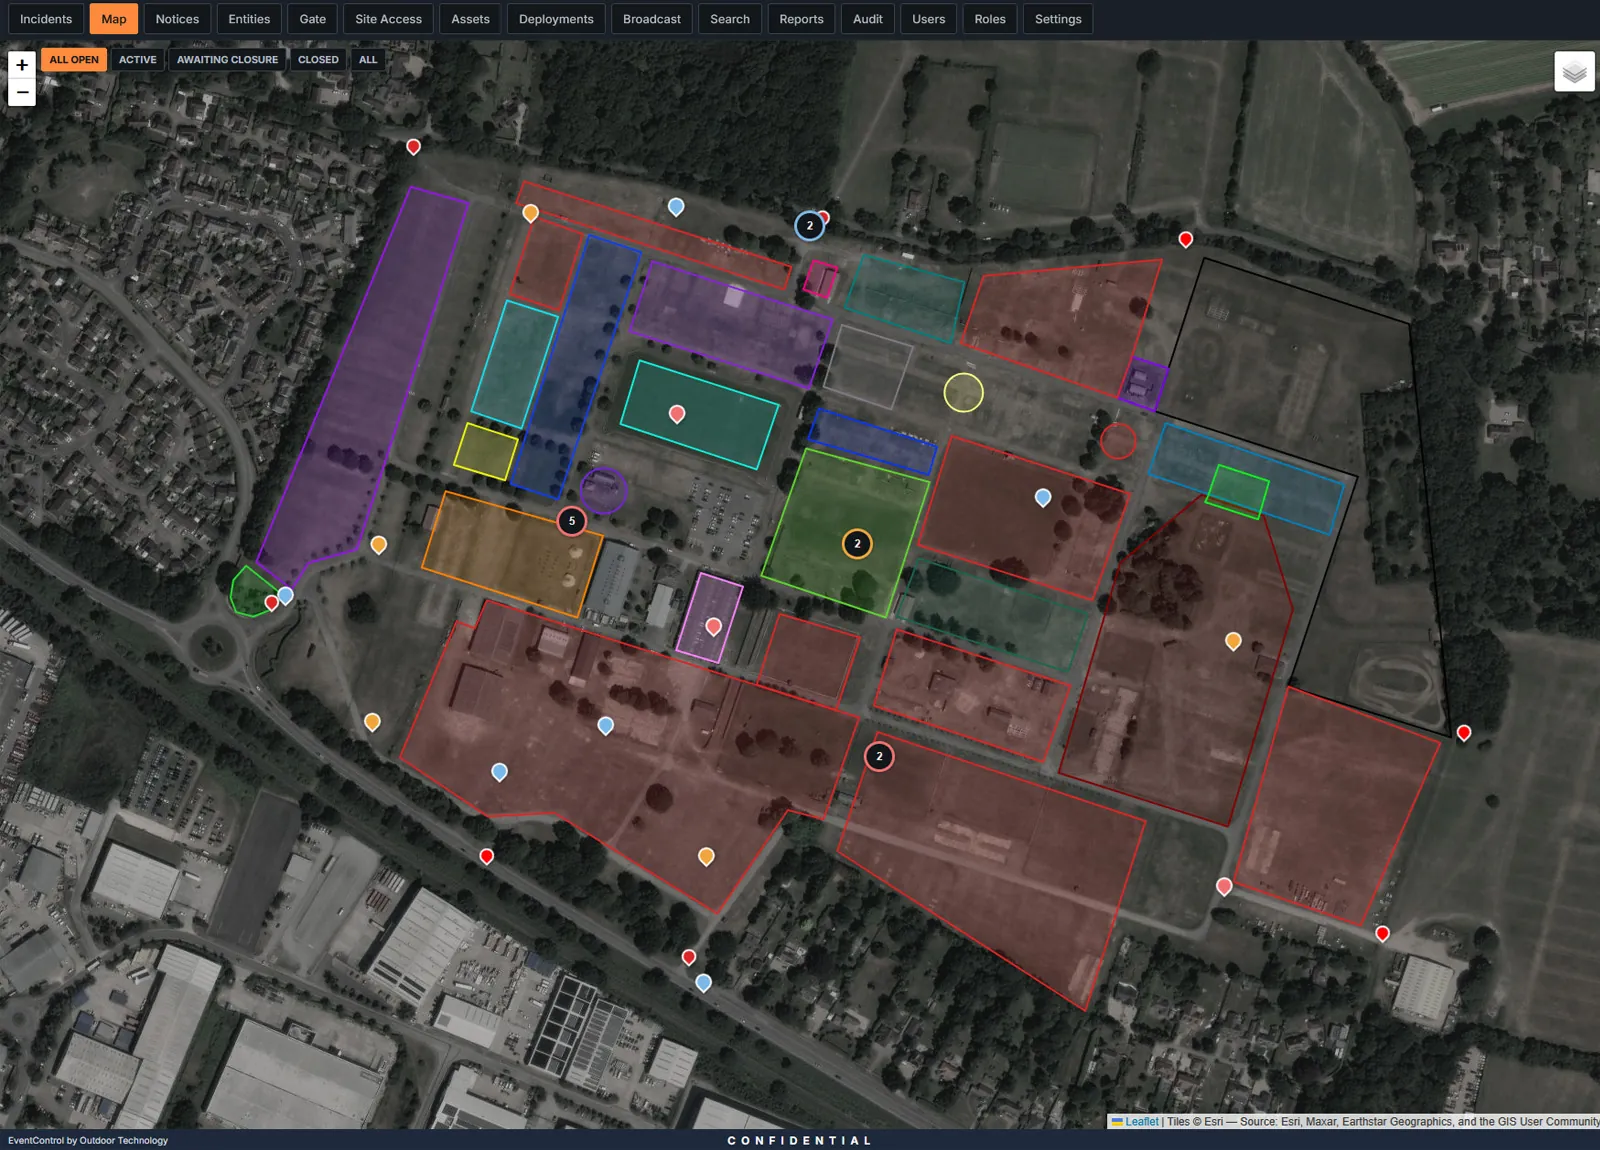Open the Reports tab
The width and height of the screenshot is (1600, 1150).
802,19
